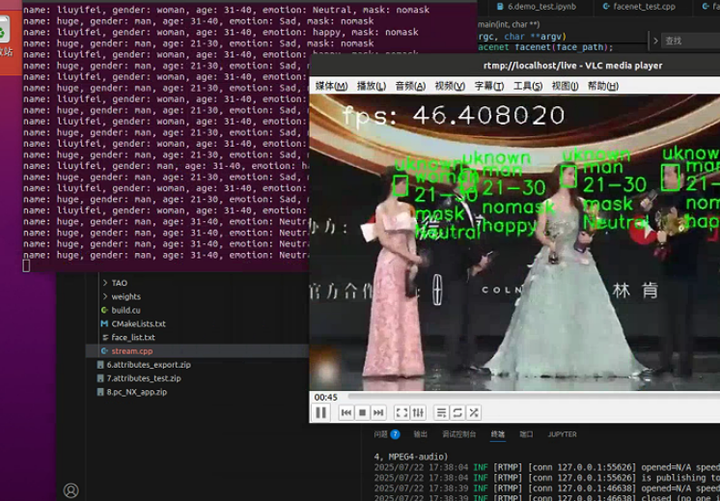Image resolution: width=720 pixels, height=501 pixels.
Task: Open VLC extended settings (equalizer icon)
Action: click(418, 412)
